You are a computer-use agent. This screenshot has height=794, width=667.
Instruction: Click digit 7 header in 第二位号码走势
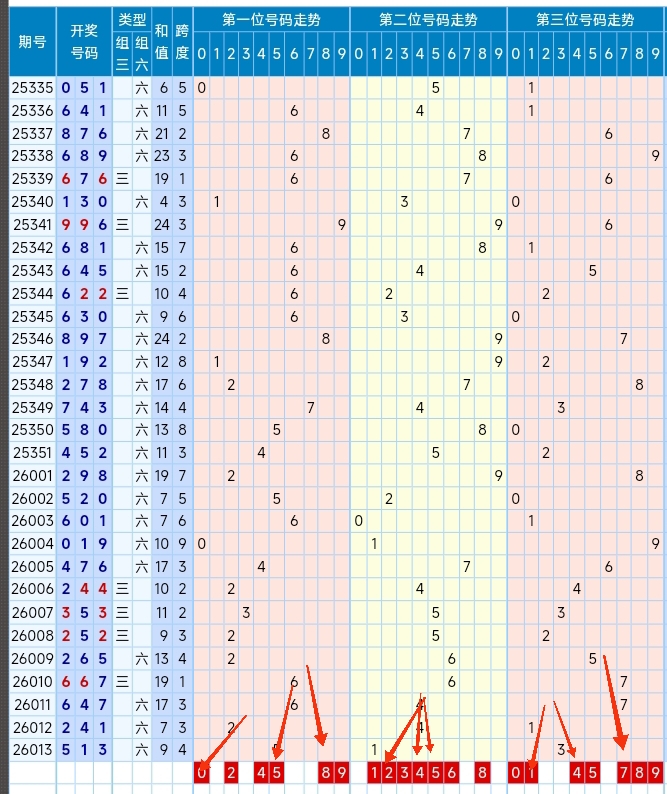click(x=466, y=54)
